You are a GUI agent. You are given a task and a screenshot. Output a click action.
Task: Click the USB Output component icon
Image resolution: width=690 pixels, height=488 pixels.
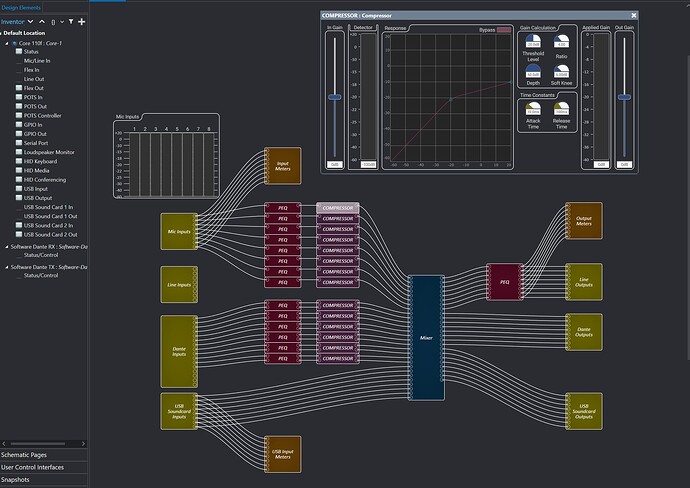click(19, 198)
